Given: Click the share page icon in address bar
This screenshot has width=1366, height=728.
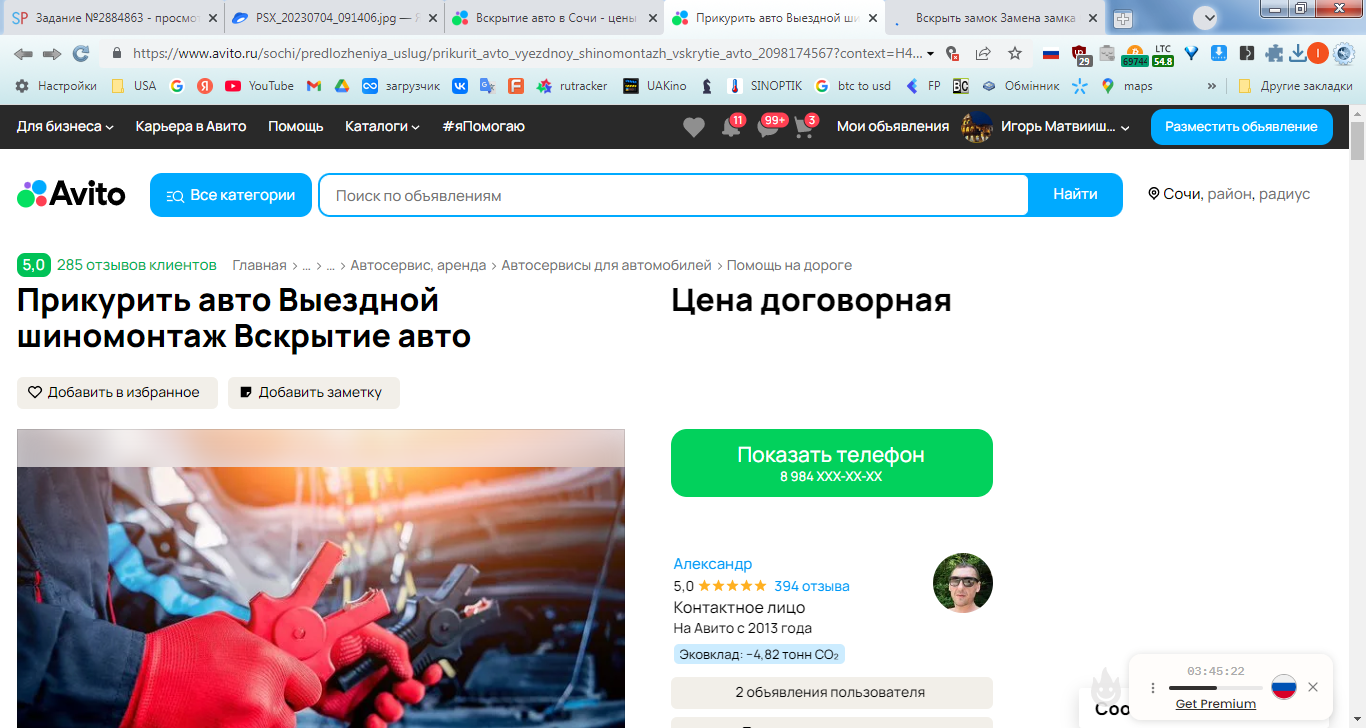Looking at the screenshot, I should click(x=983, y=54).
